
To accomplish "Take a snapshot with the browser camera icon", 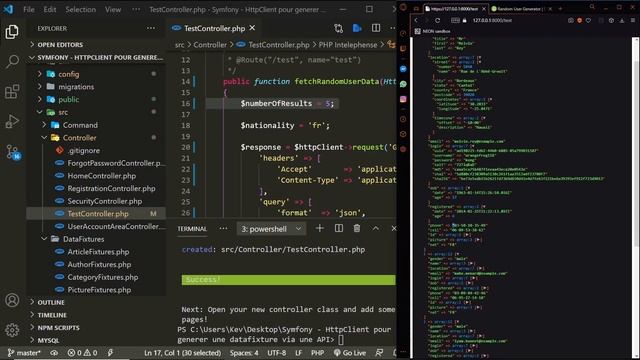I will pyautogui.click(x=571, y=20).
